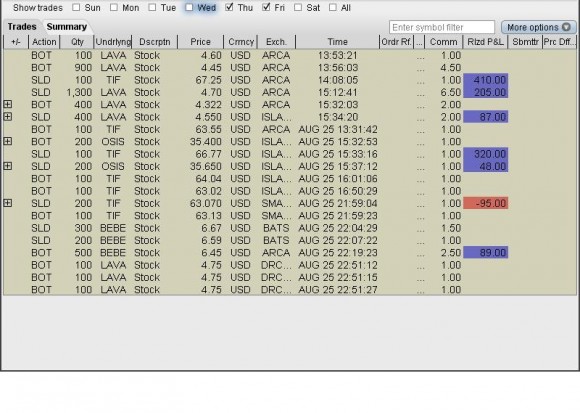Select the 320.00 realized P&L cell

tap(486, 154)
